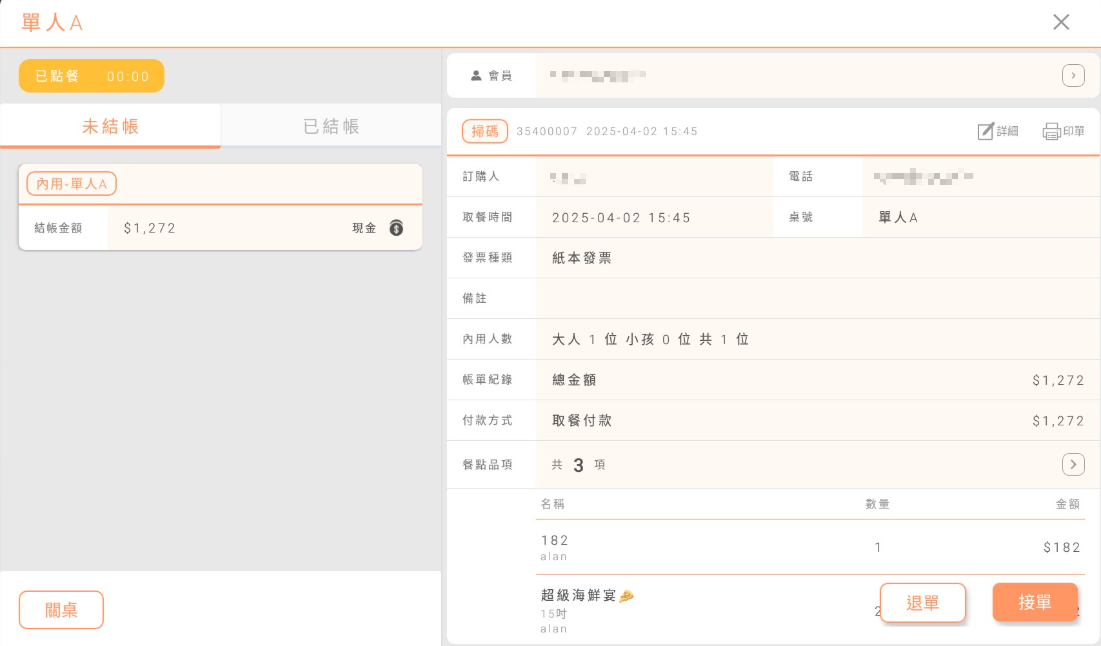
Task: Click the cash payment coin icon
Action: pyautogui.click(x=396, y=228)
